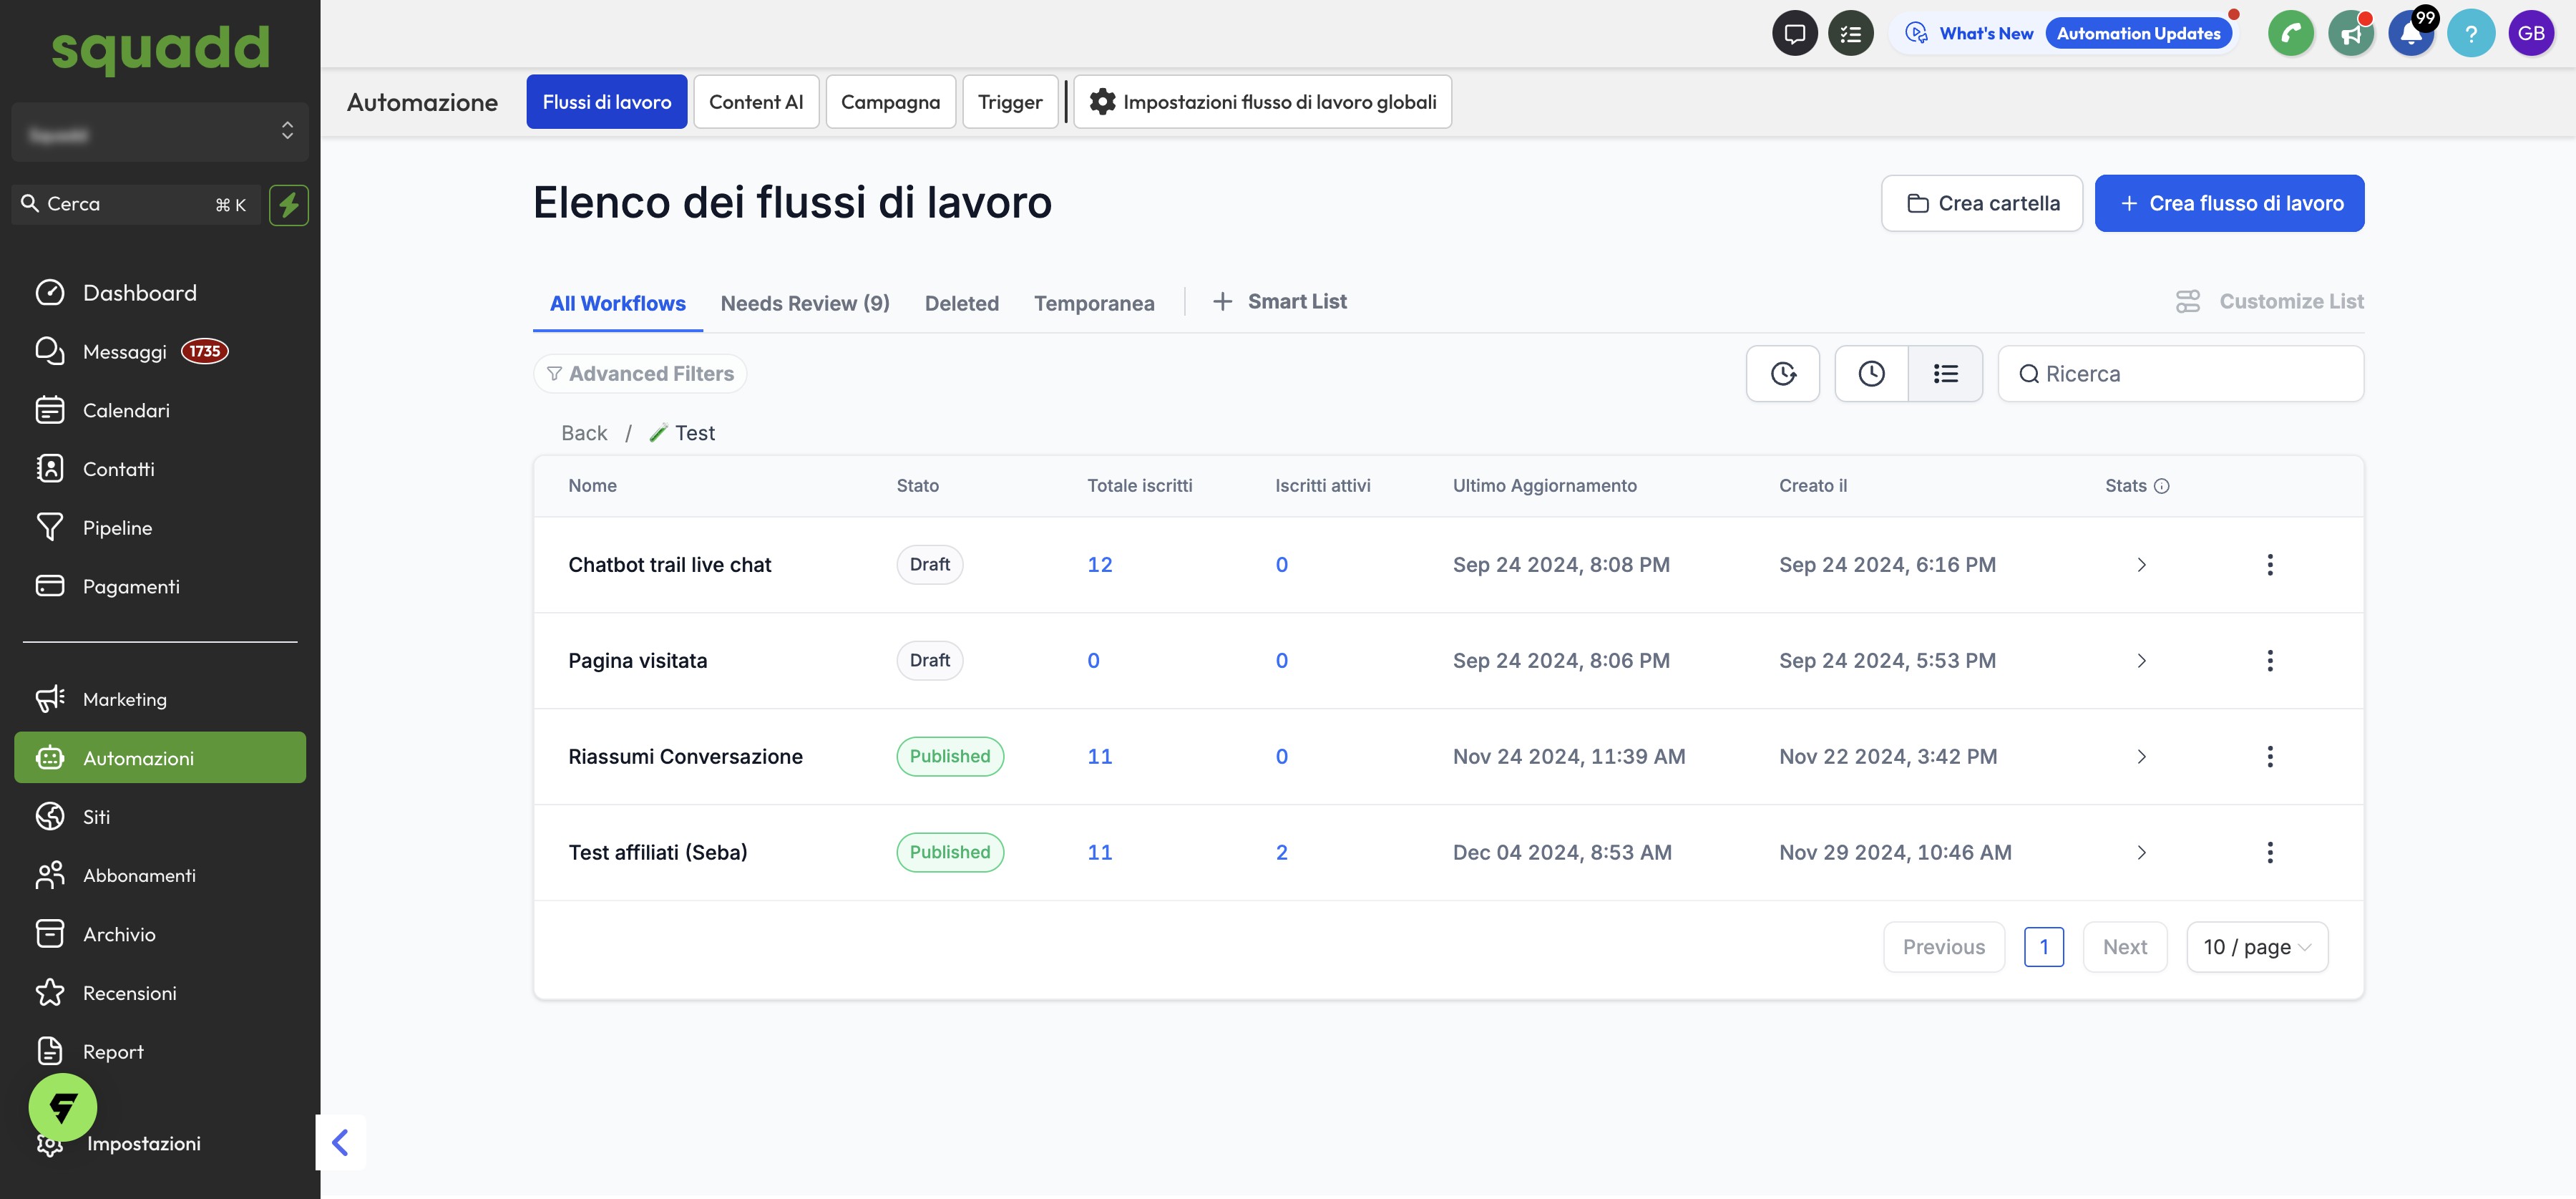Screen dimensions: 2576x1199
Task: Collapse the sidebar with left arrow
Action: (340, 1142)
